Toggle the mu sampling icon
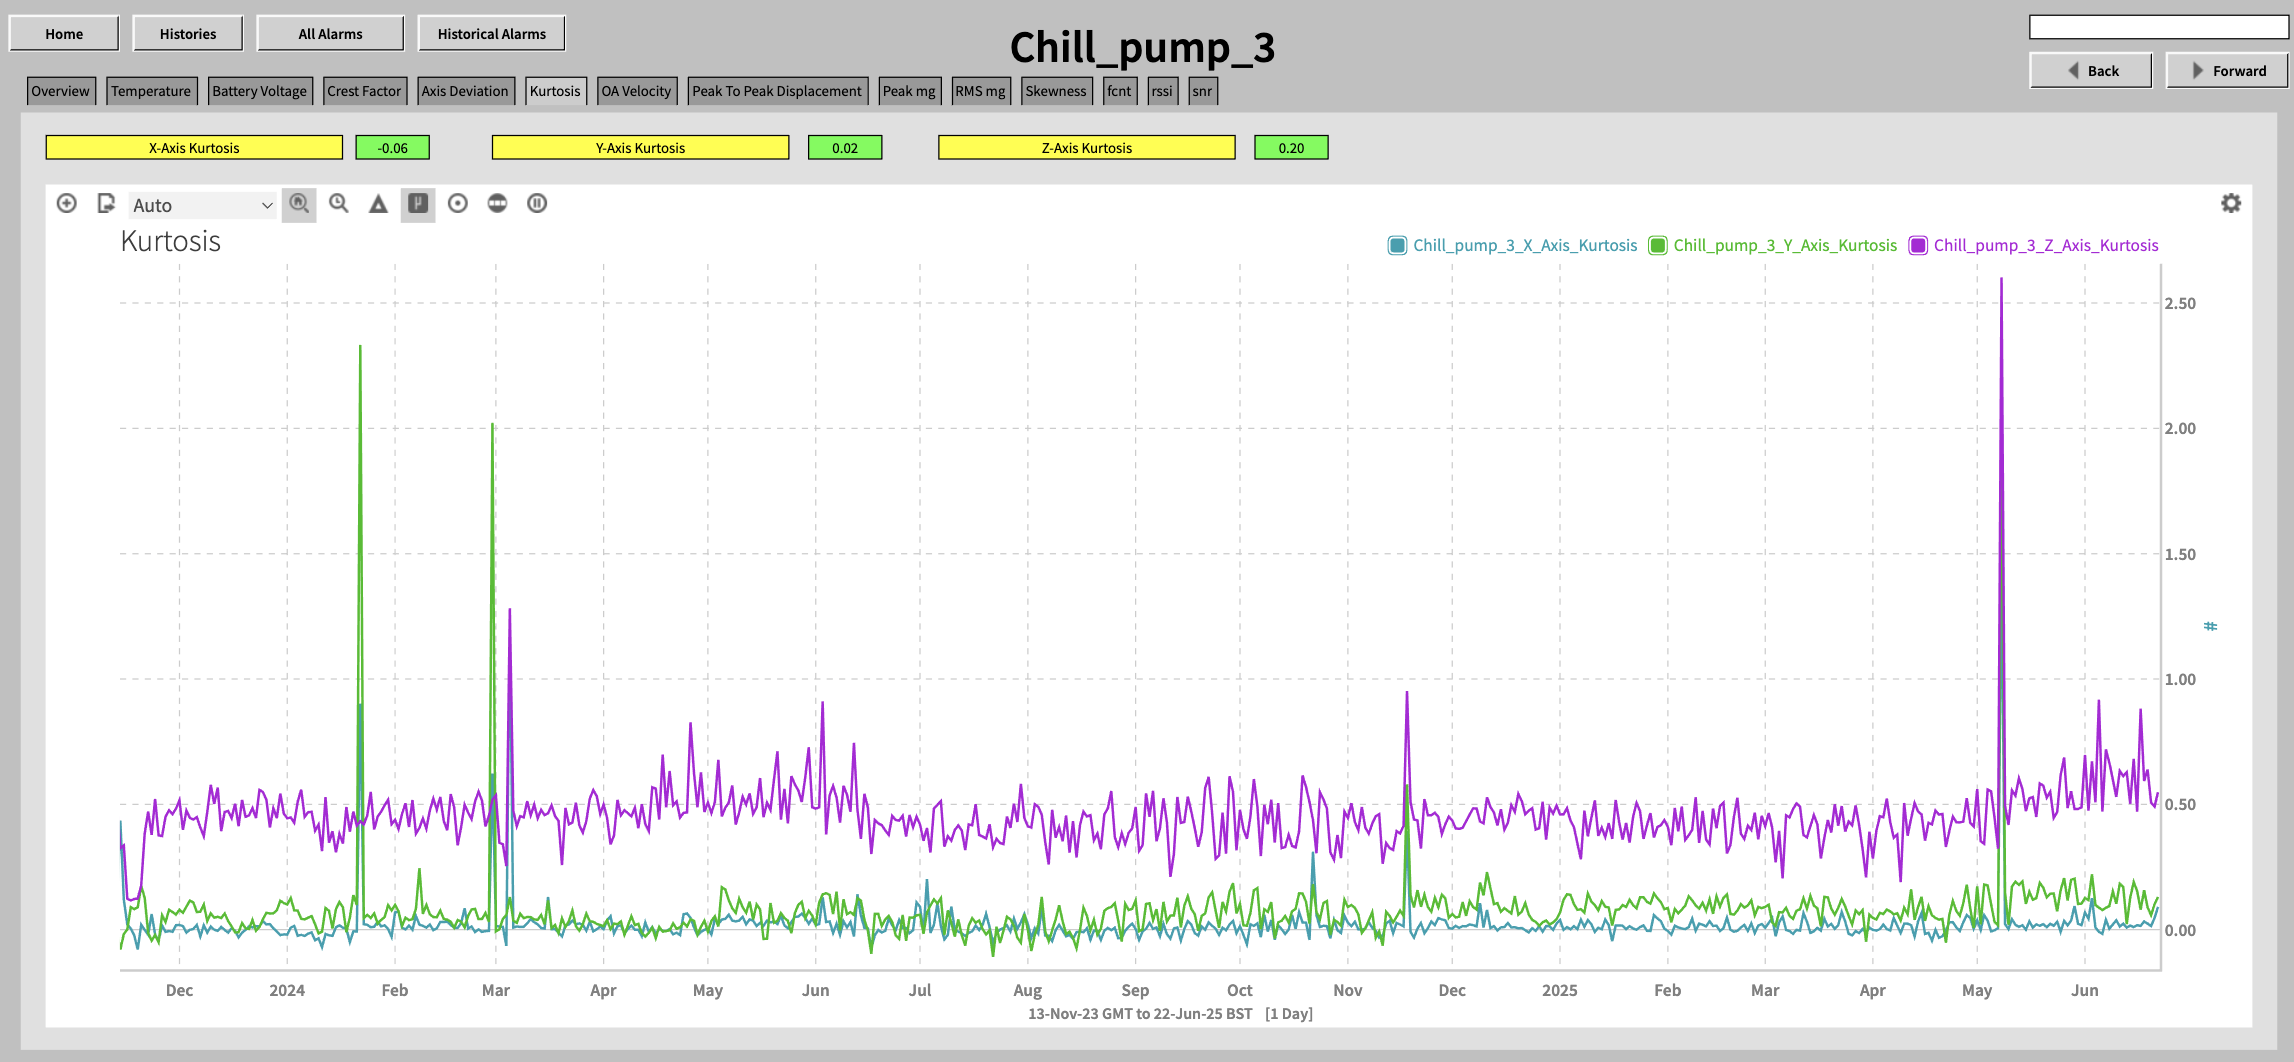This screenshot has height=1062, width=2294. 418,204
